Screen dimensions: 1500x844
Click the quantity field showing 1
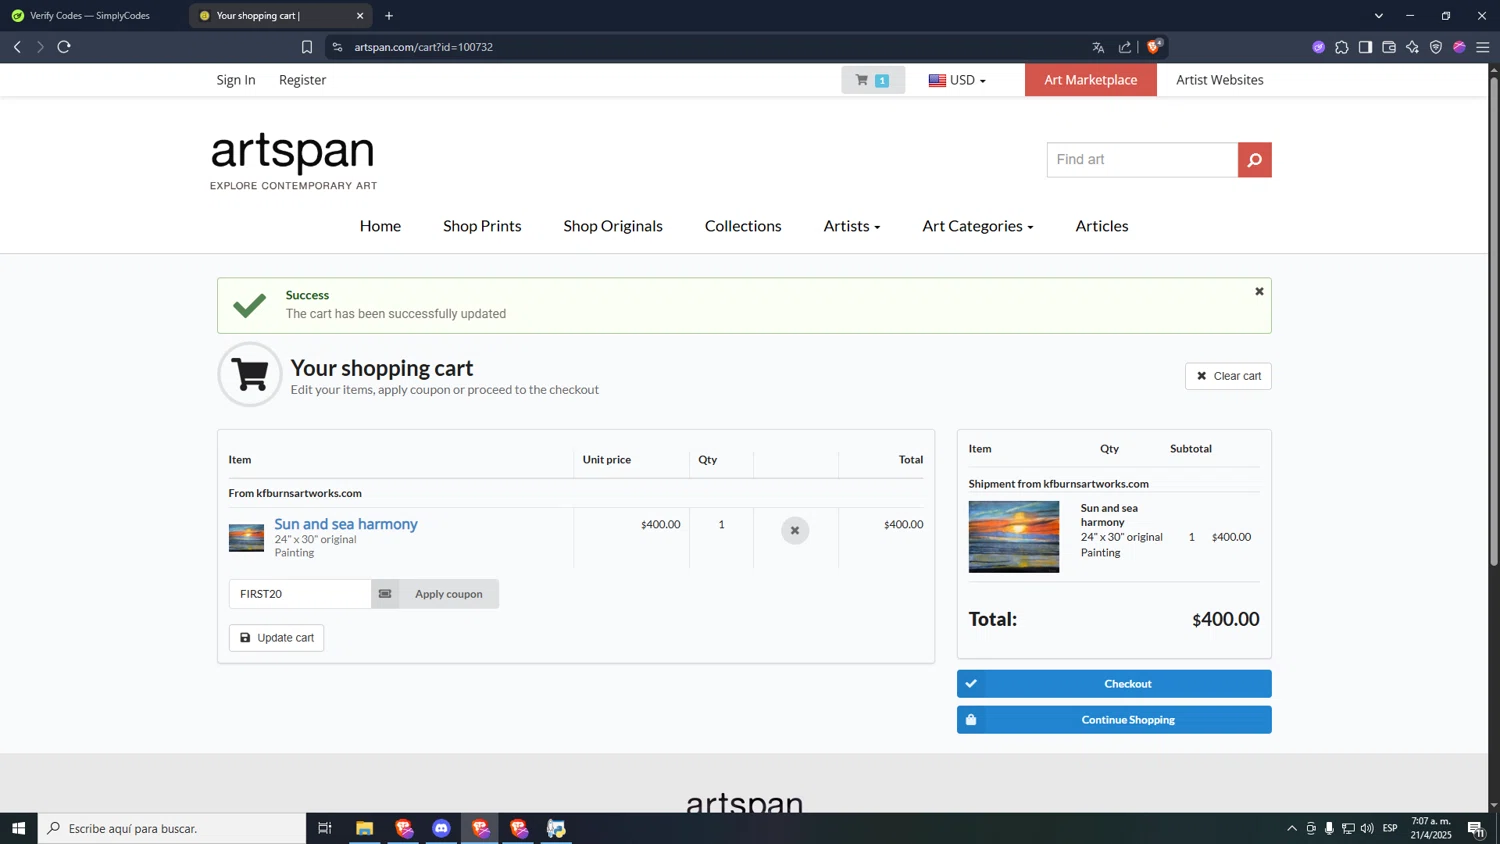point(721,524)
